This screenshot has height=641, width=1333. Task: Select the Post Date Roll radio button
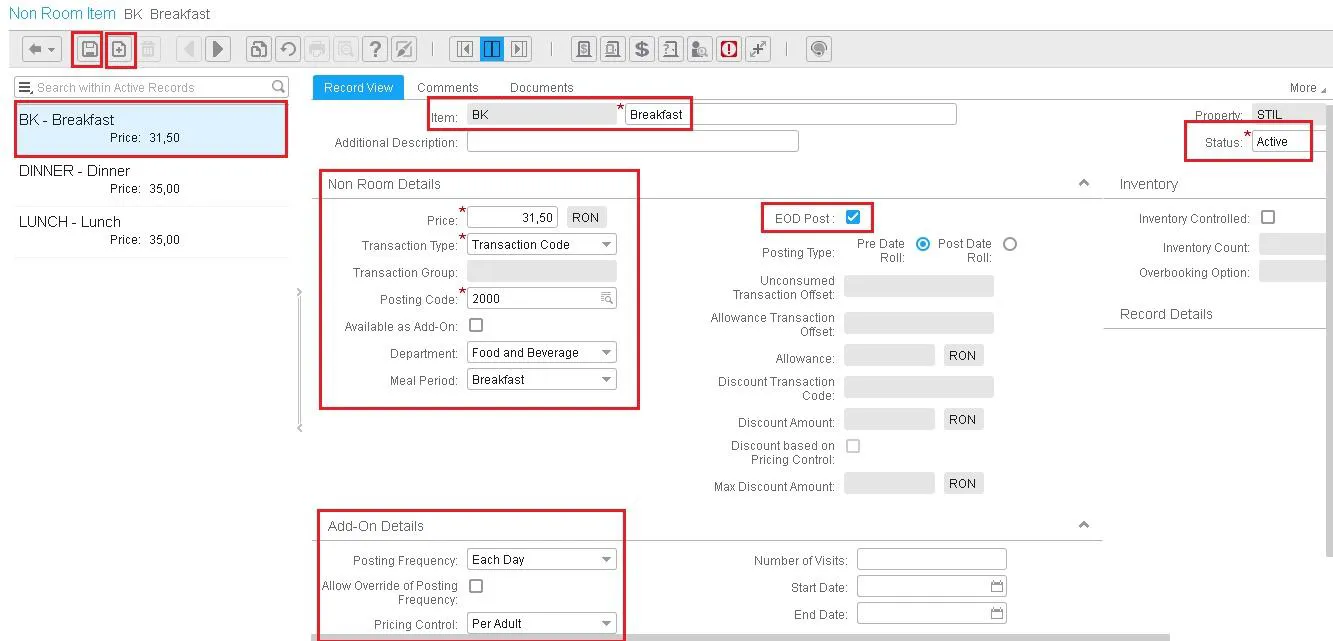(1010, 244)
